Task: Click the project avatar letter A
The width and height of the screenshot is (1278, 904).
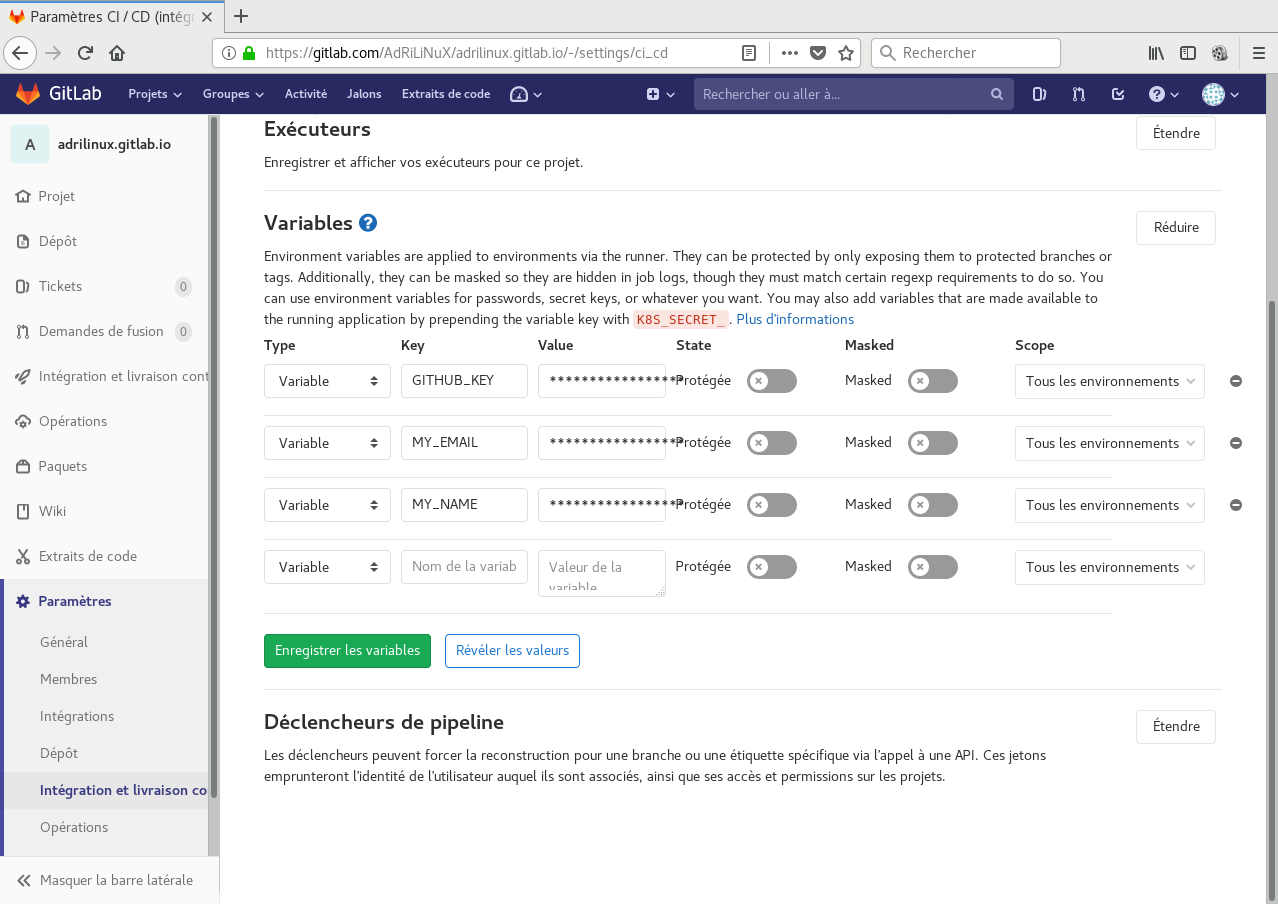Action: coord(30,144)
